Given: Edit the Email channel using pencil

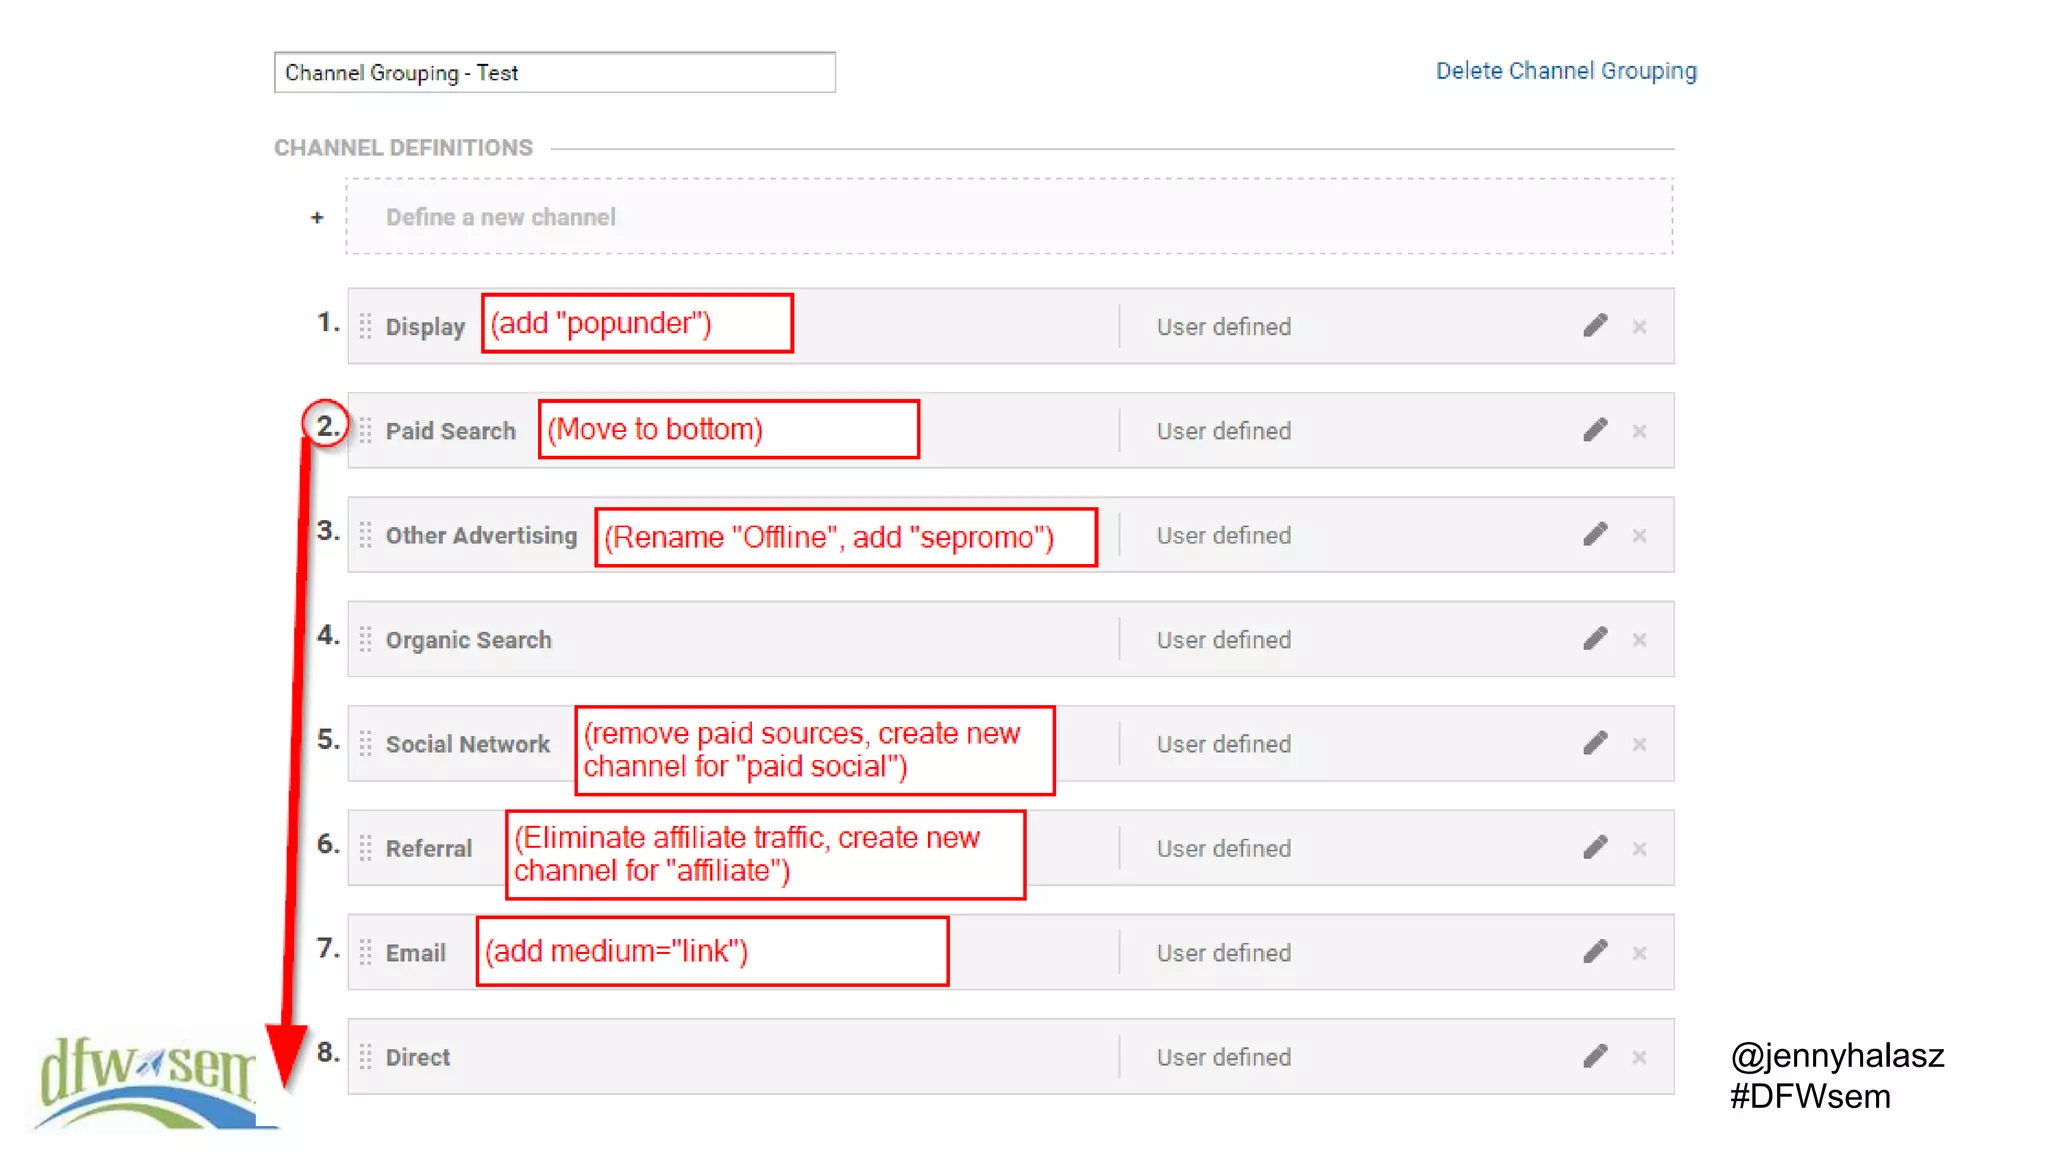Looking at the screenshot, I should (x=1595, y=952).
